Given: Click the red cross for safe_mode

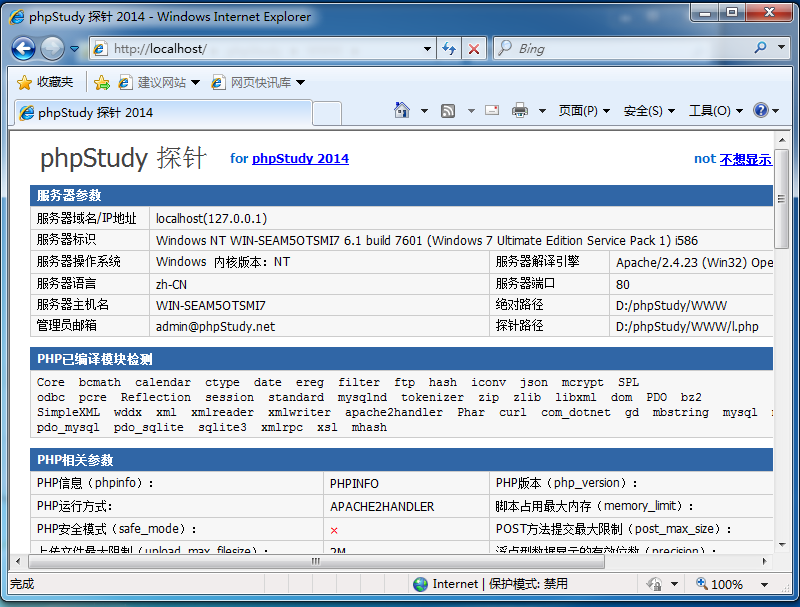Looking at the screenshot, I should [x=334, y=530].
